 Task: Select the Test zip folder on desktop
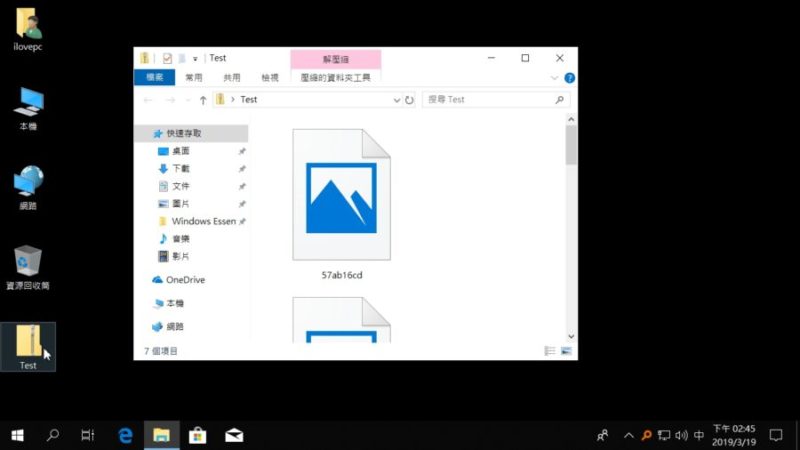pyautogui.click(x=28, y=347)
